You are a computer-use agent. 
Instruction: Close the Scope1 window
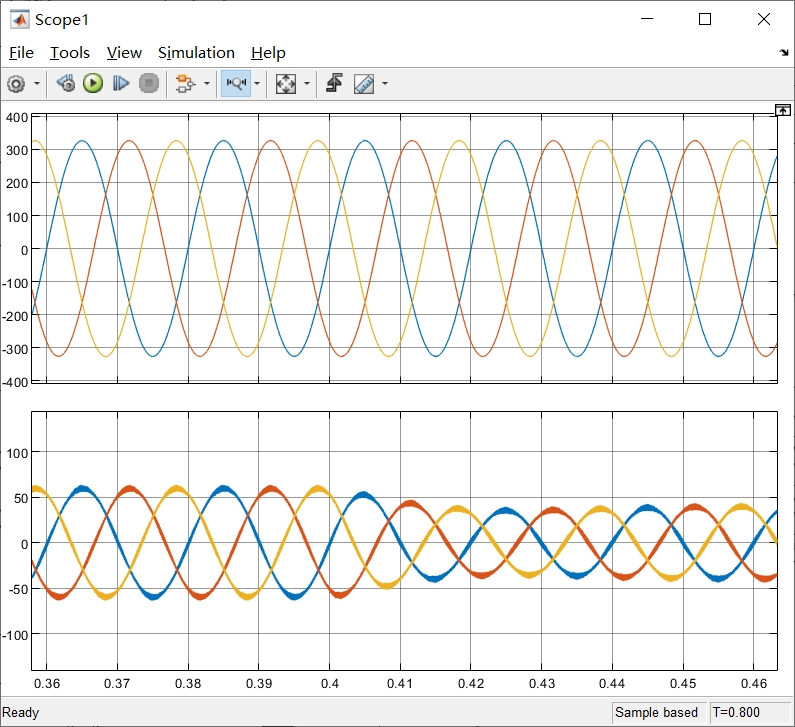click(x=764, y=19)
